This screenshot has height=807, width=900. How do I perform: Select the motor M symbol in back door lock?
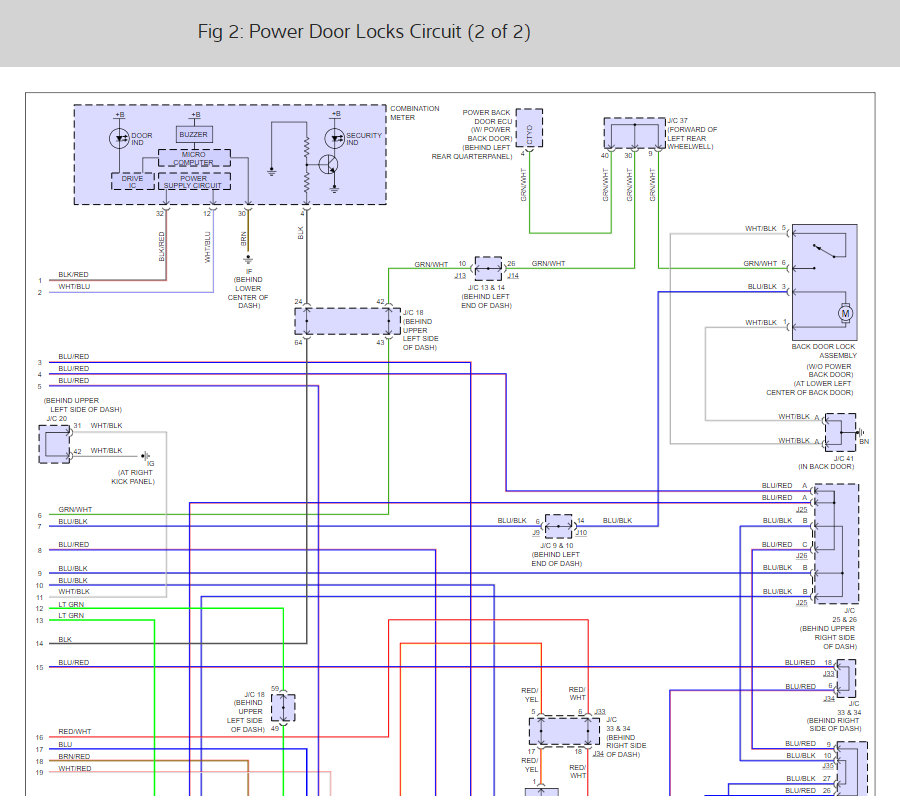pyautogui.click(x=845, y=313)
